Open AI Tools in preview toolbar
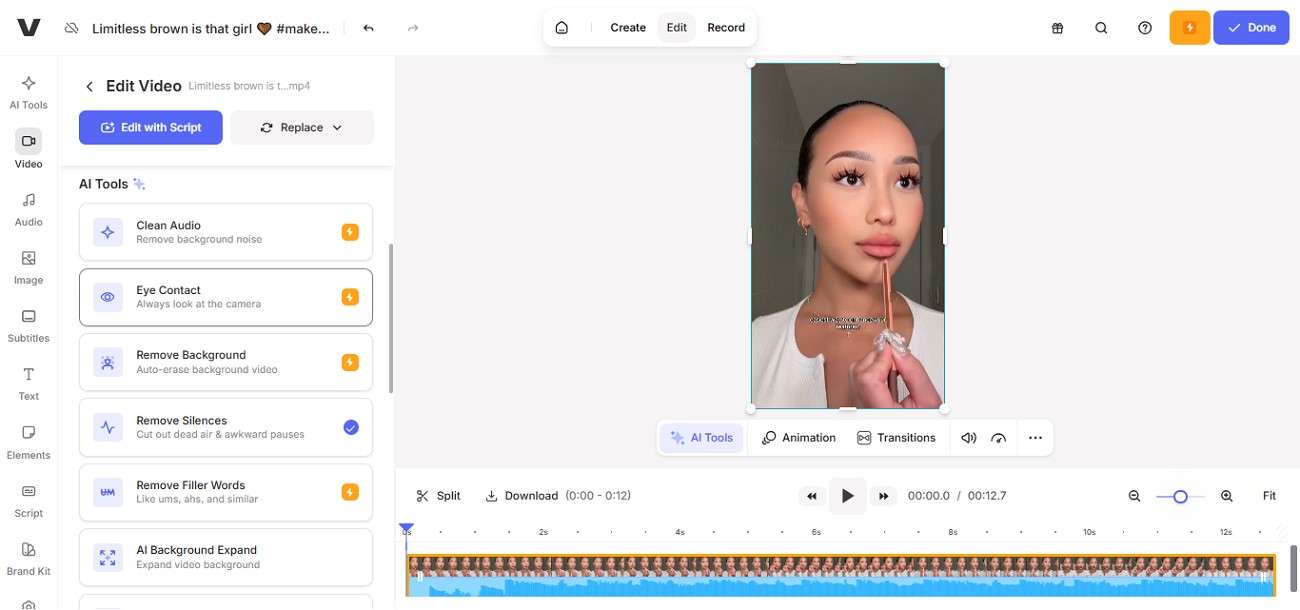1300x610 pixels. point(701,438)
